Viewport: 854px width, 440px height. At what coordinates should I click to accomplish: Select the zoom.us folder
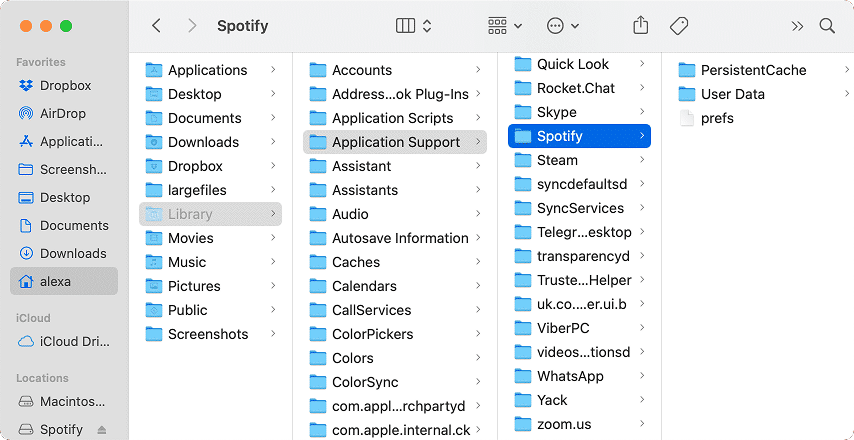[579, 424]
